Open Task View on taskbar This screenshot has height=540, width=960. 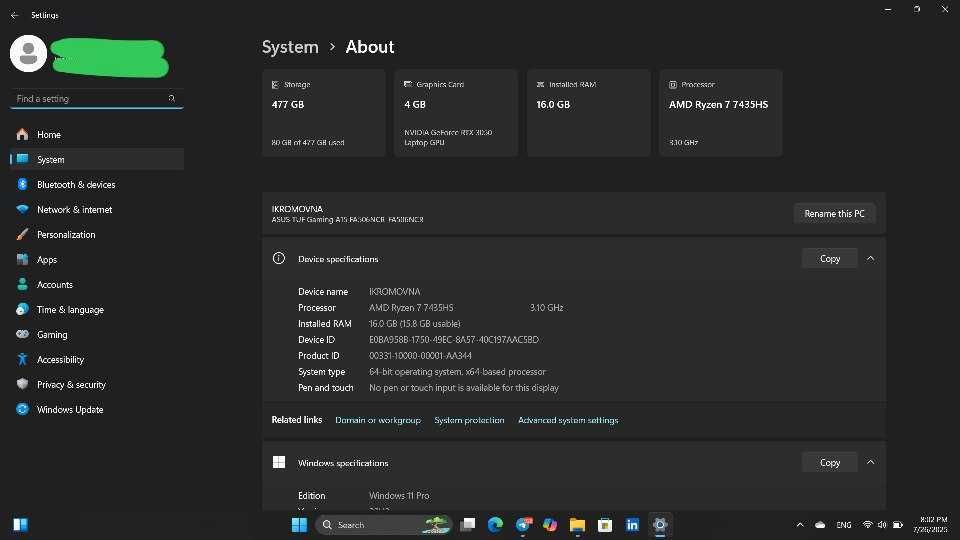coord(468,525)
